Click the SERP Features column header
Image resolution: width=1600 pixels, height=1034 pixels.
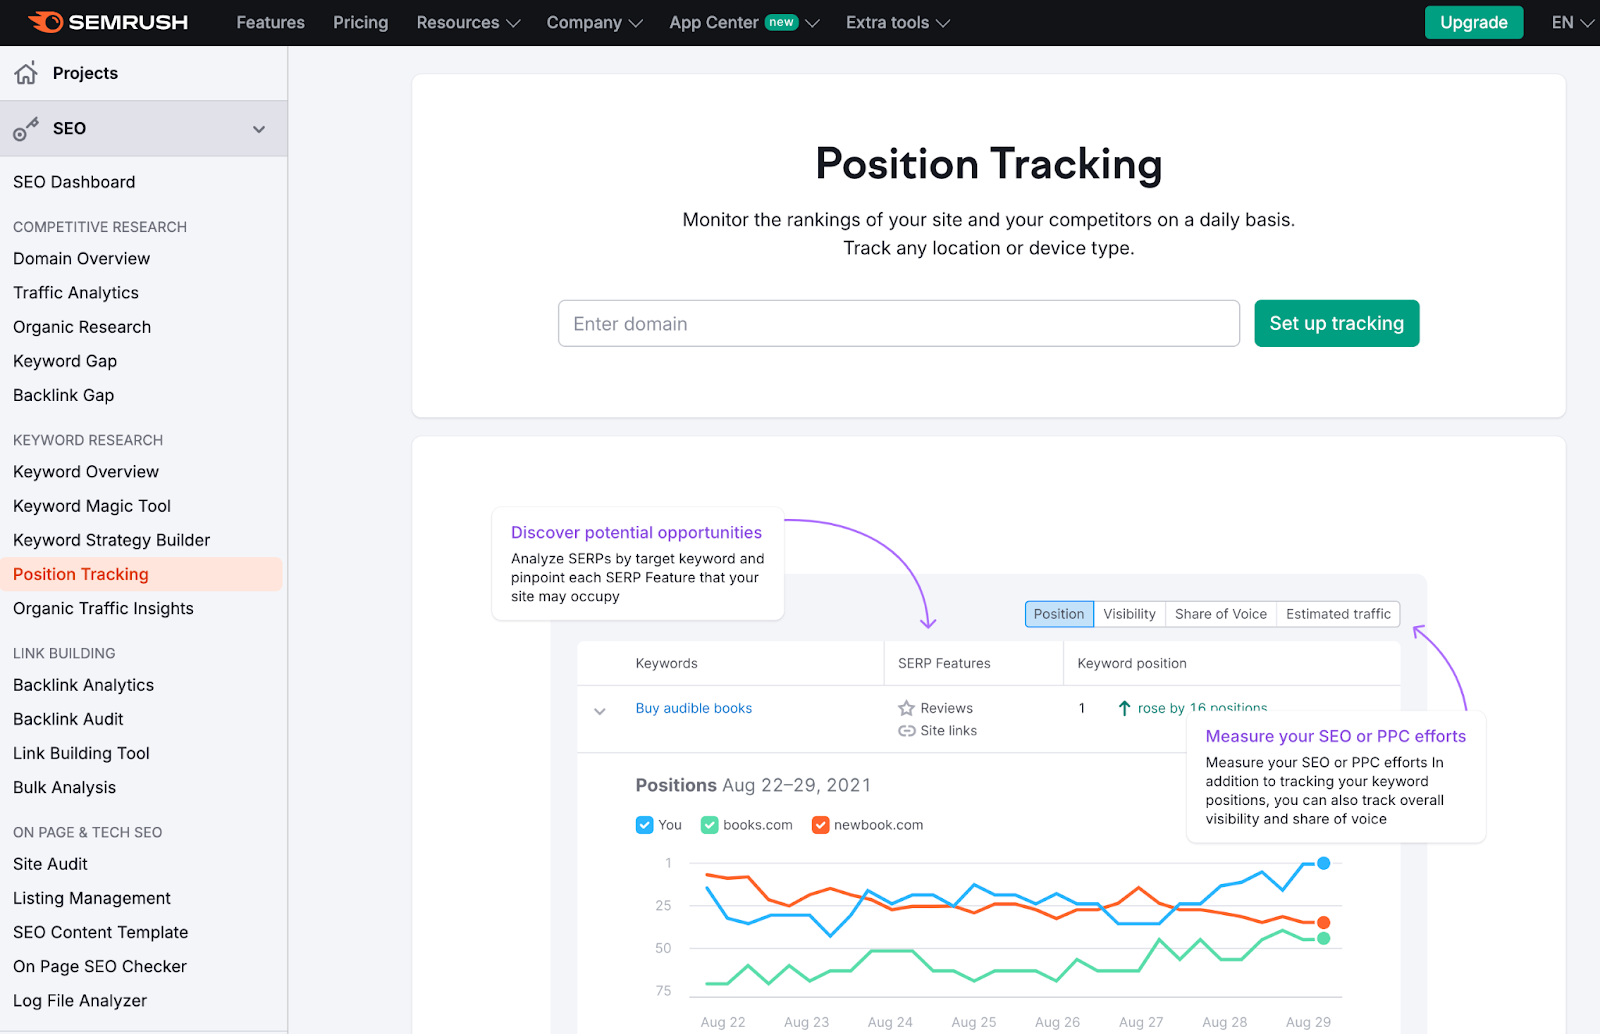point(944,663)
